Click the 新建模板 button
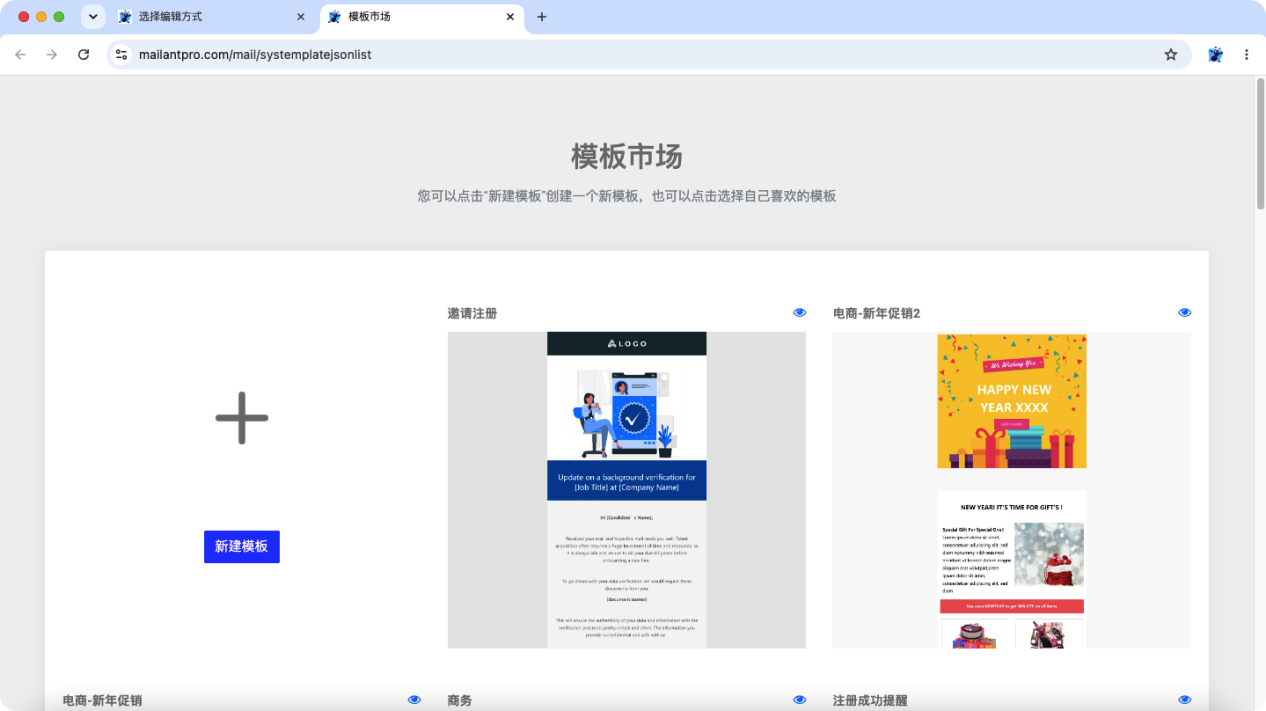 (242, 547)
